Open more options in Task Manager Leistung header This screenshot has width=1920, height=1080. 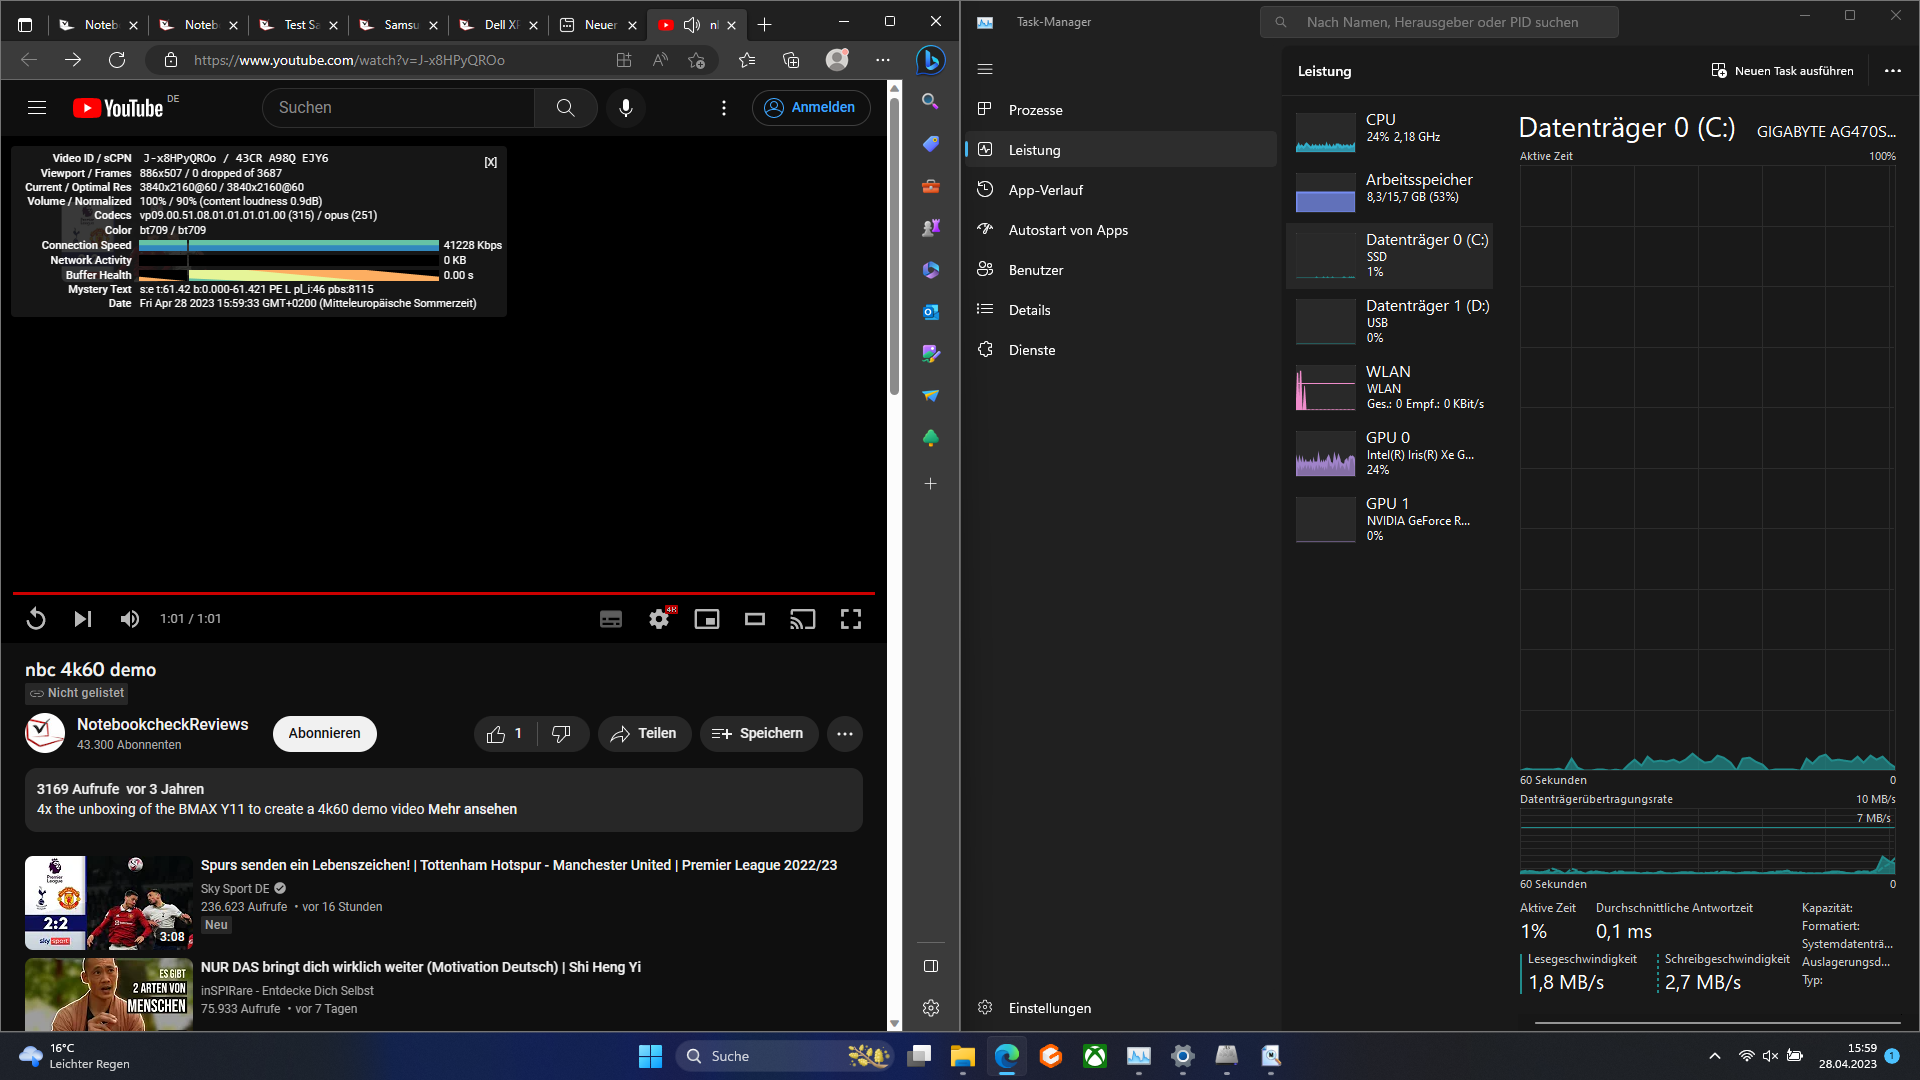[x=1892, y=71]
